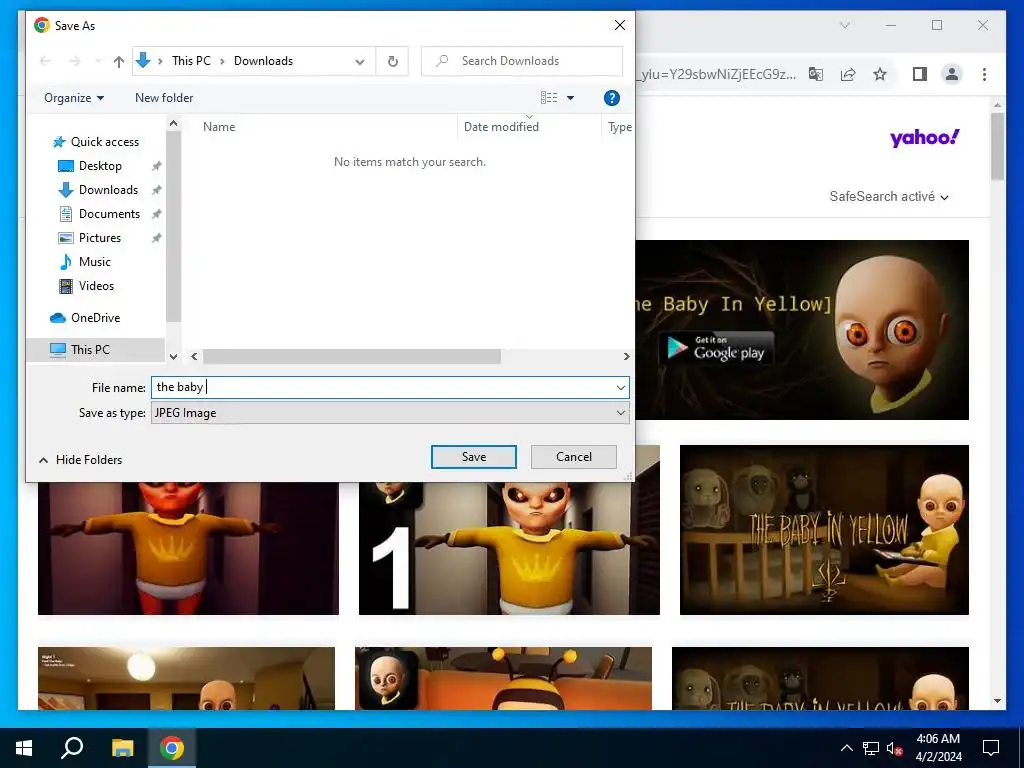Open Chrome's tab search chevron
This screenshot has width=1024, height=768.
pos(844,25)
